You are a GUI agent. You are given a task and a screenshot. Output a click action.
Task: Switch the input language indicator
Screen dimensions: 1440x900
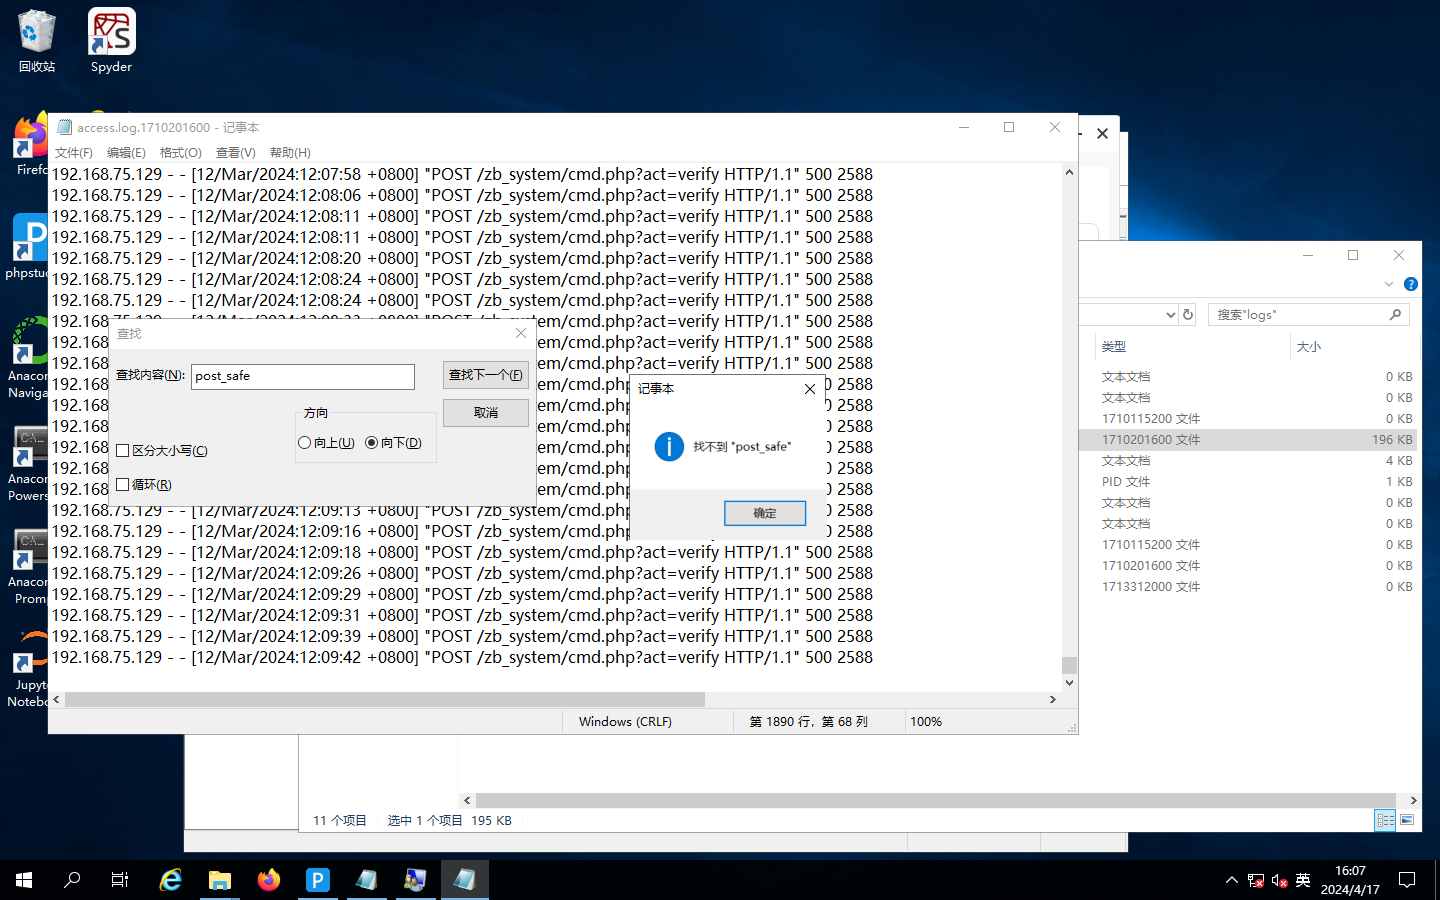click(x=1303, y=880)
